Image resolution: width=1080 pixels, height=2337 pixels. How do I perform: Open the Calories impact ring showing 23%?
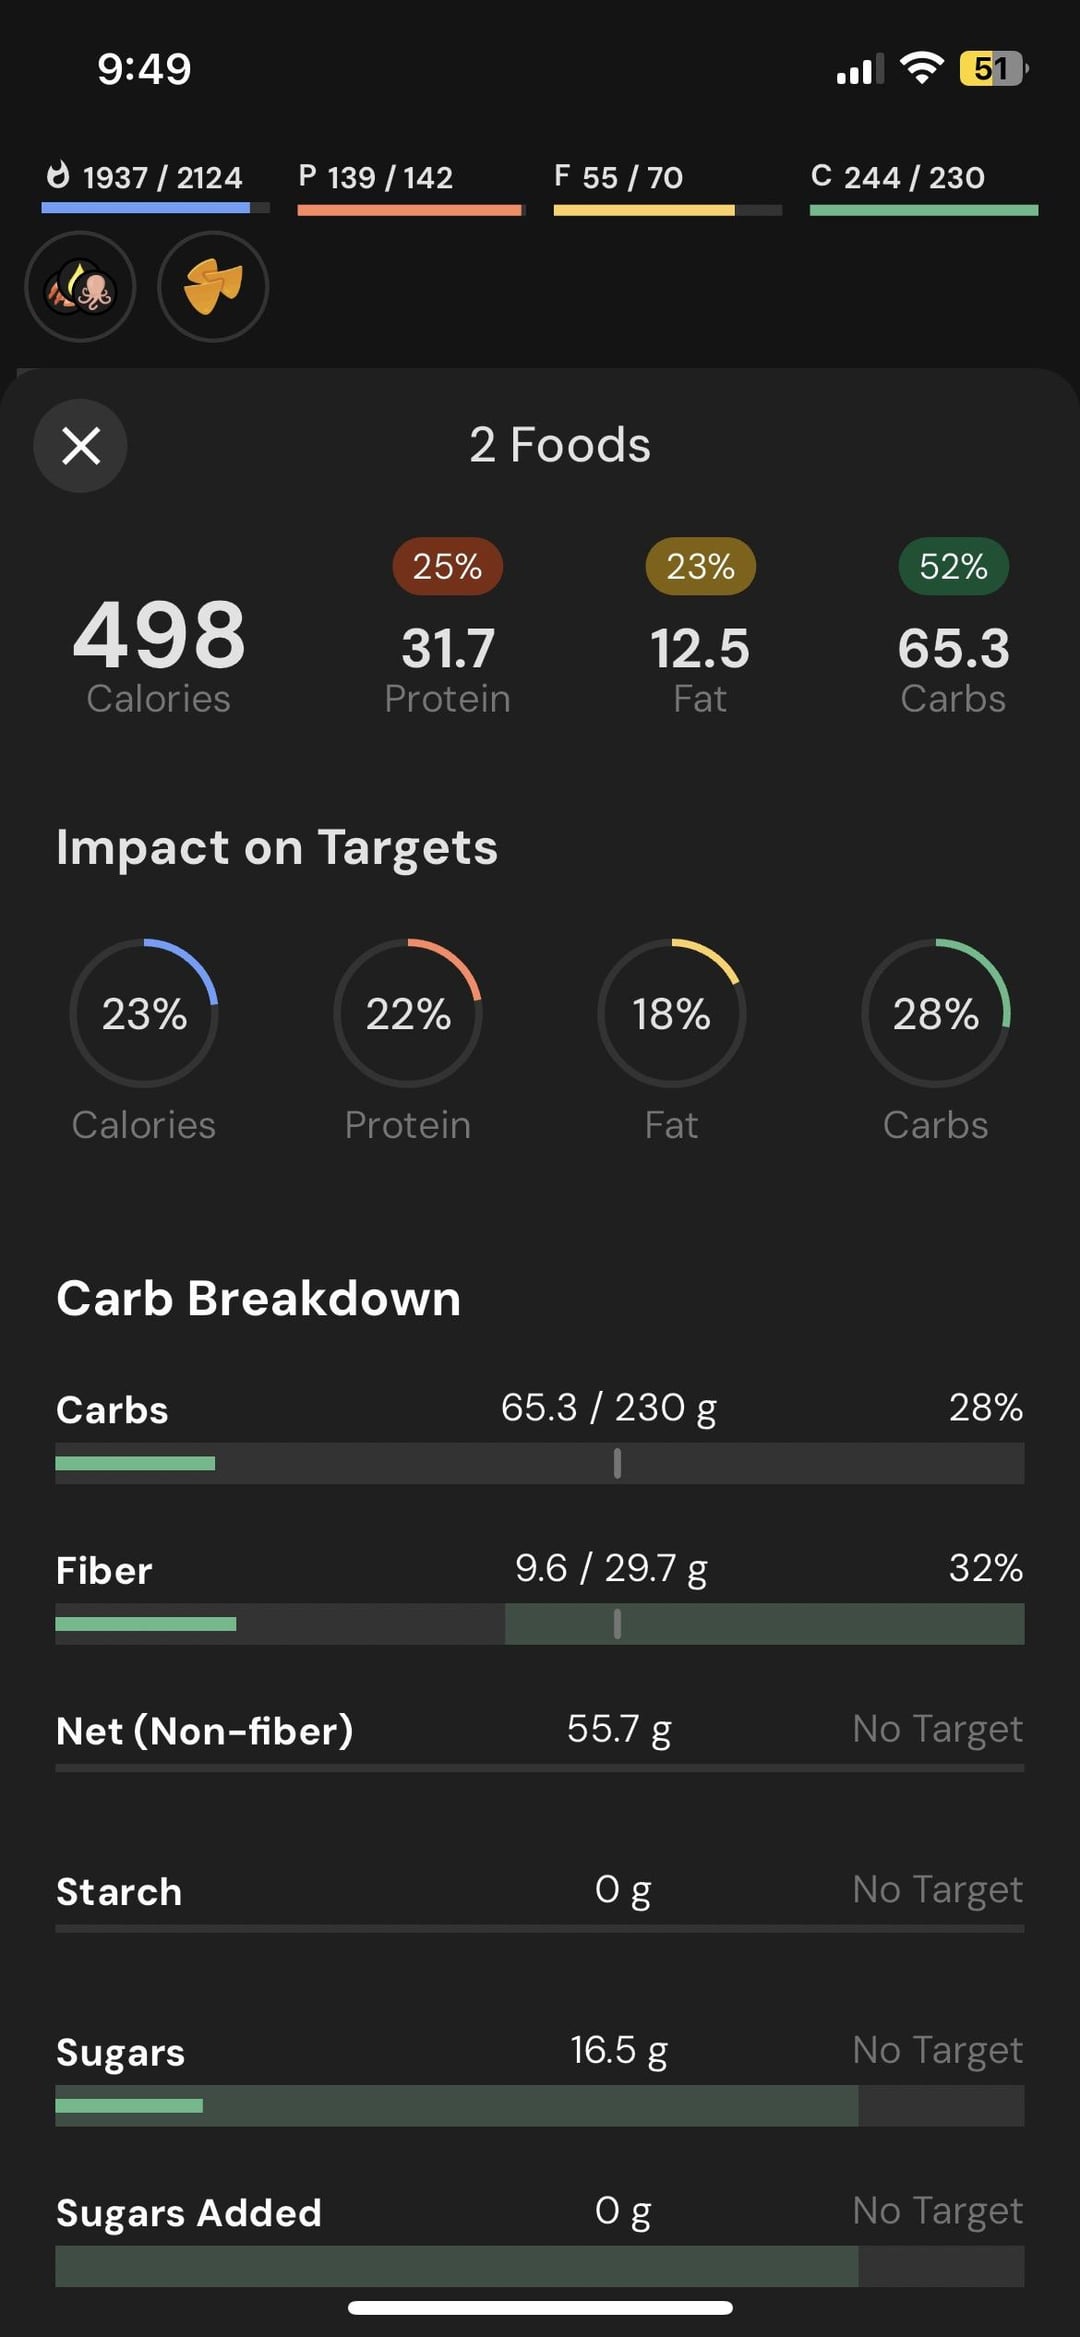click(x=144, y=1013)
